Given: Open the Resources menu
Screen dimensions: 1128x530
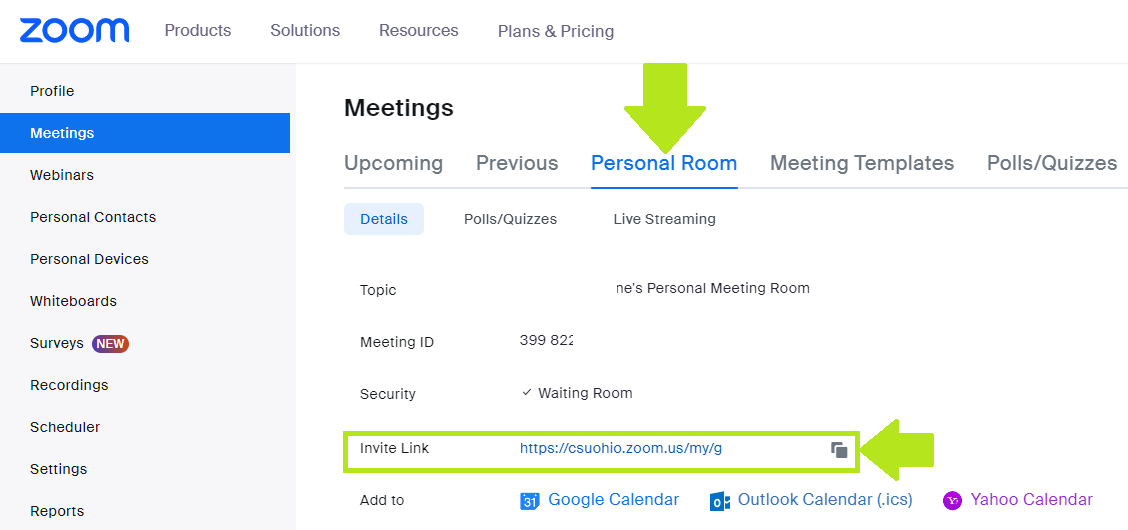Looking at the screenshot, I should tap(418, 30).
